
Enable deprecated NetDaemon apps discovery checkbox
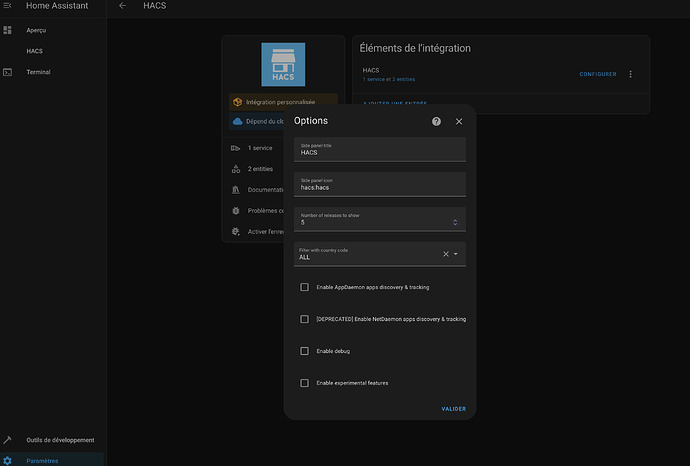pyautogui.click(x=305, y=319)
